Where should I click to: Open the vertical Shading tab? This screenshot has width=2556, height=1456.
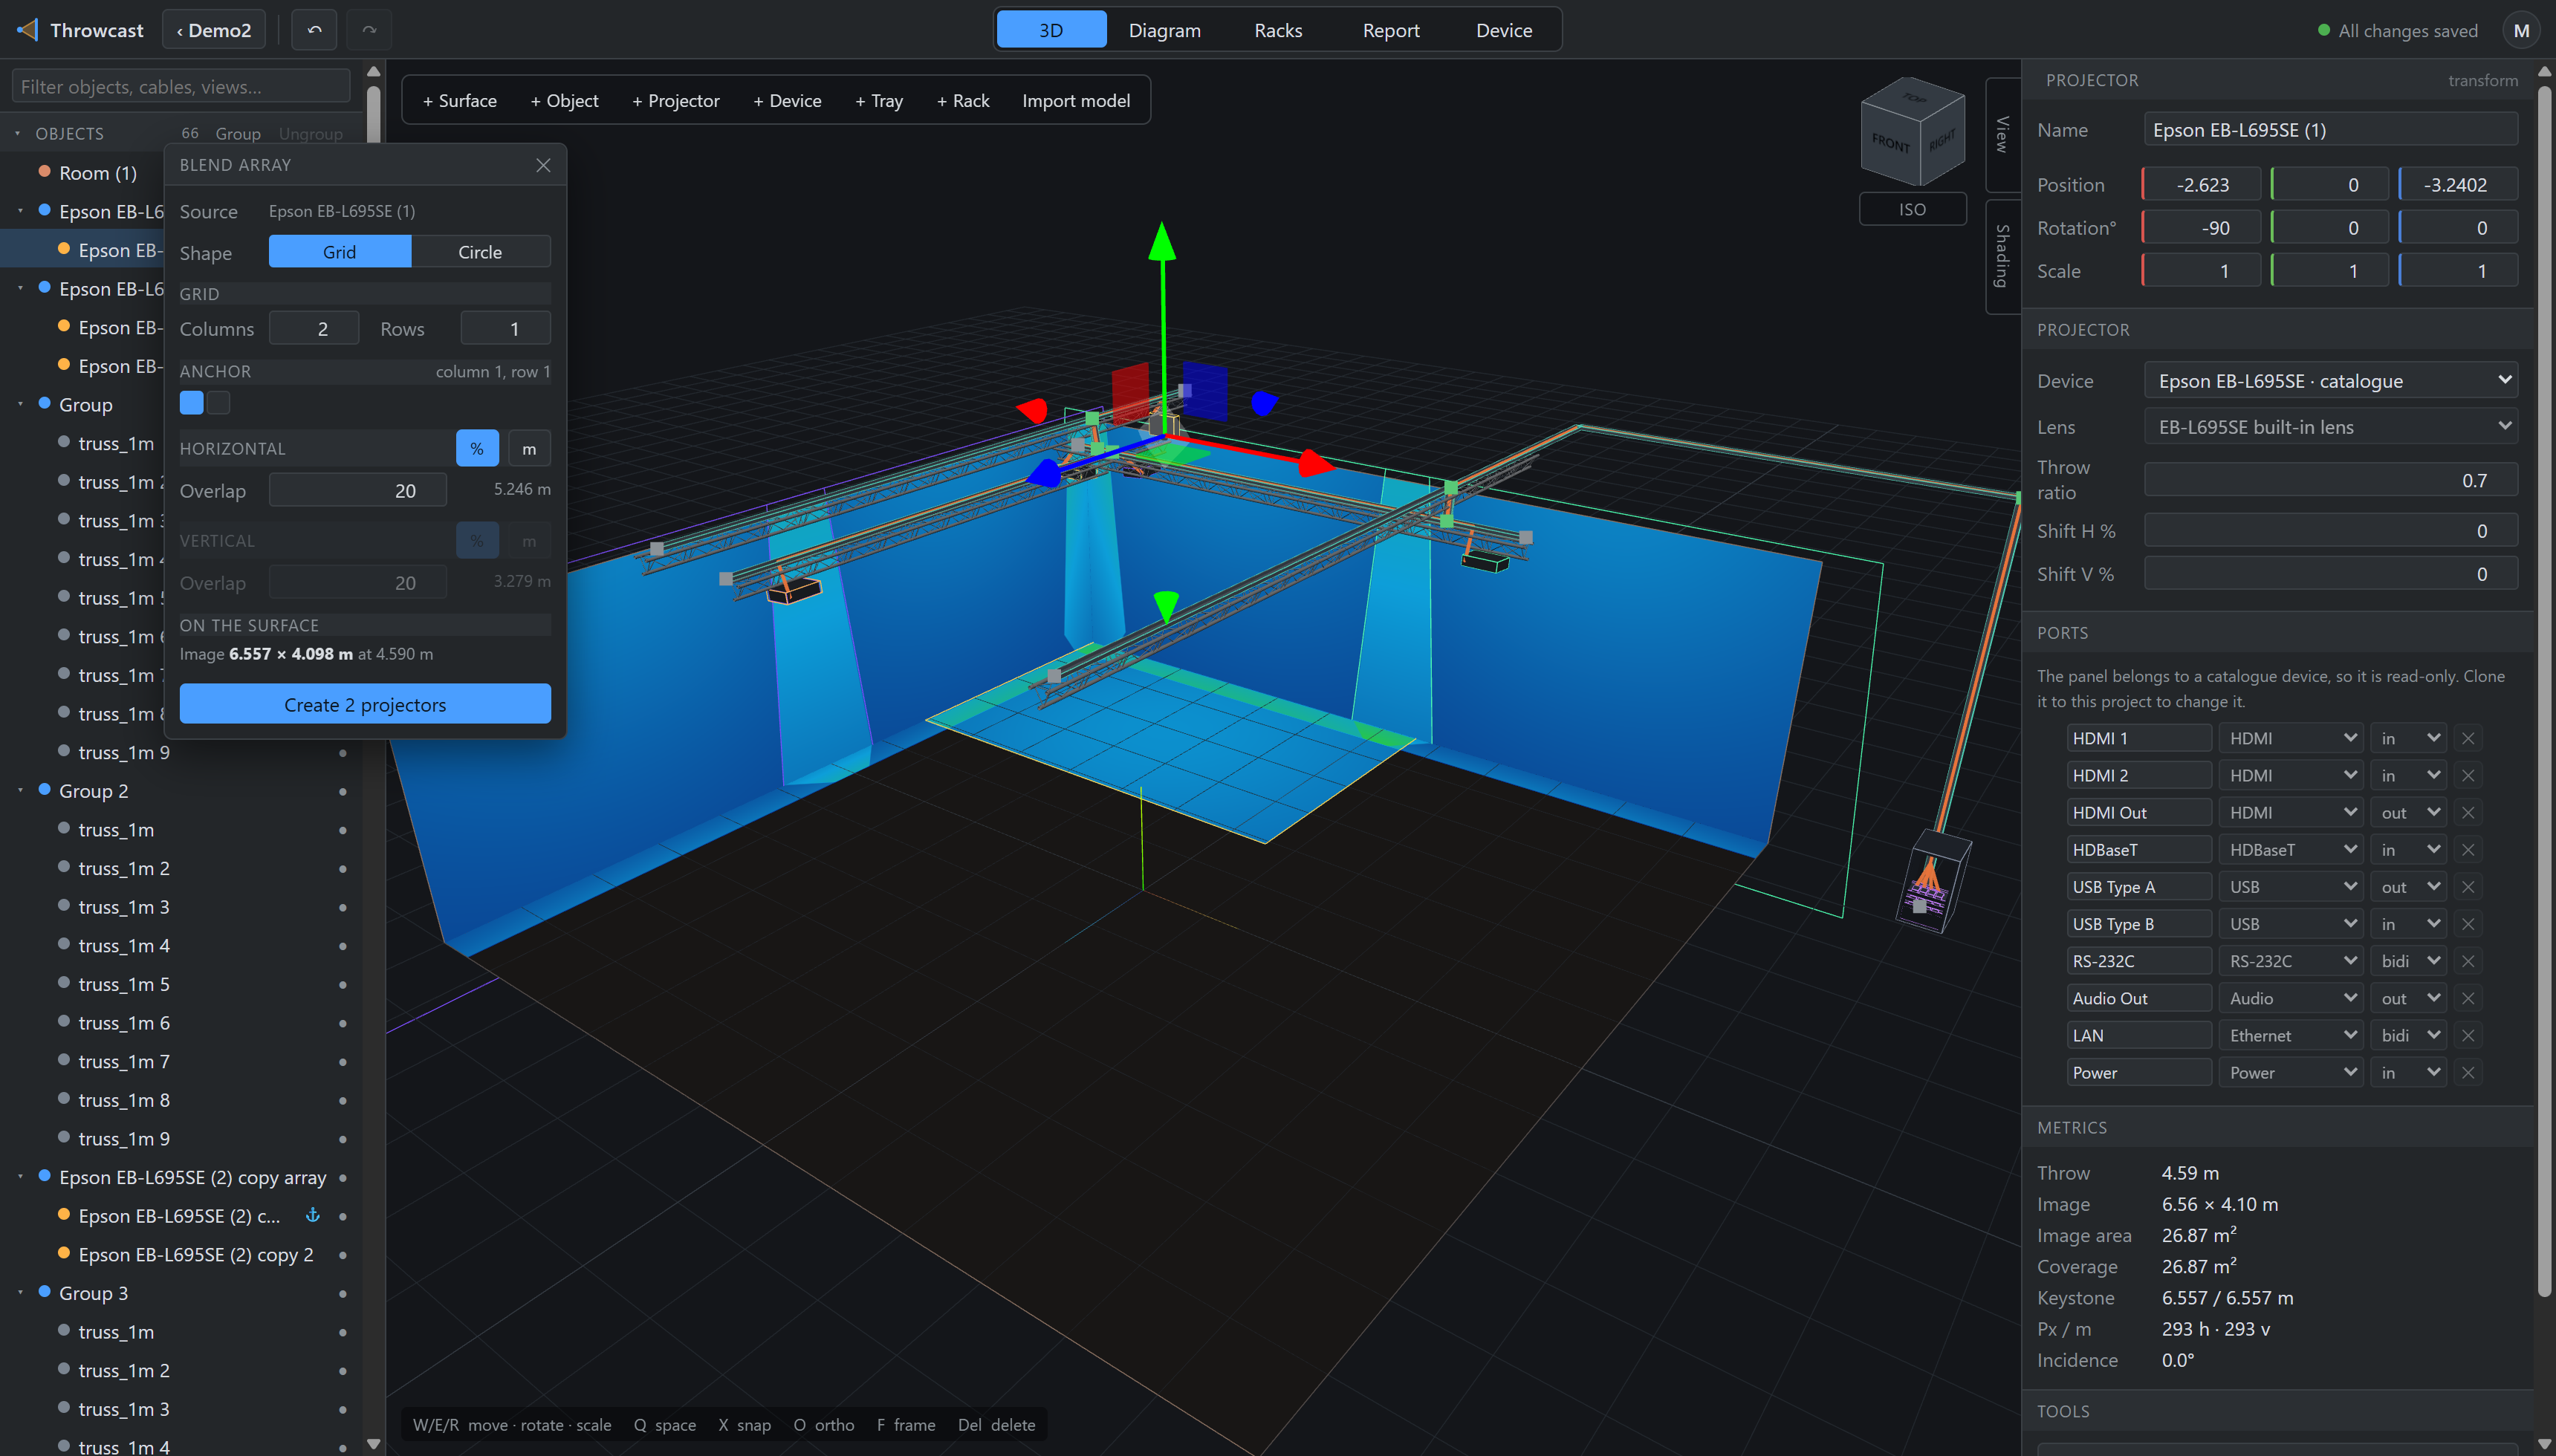pyautogui.click(x=2002, y=256)
